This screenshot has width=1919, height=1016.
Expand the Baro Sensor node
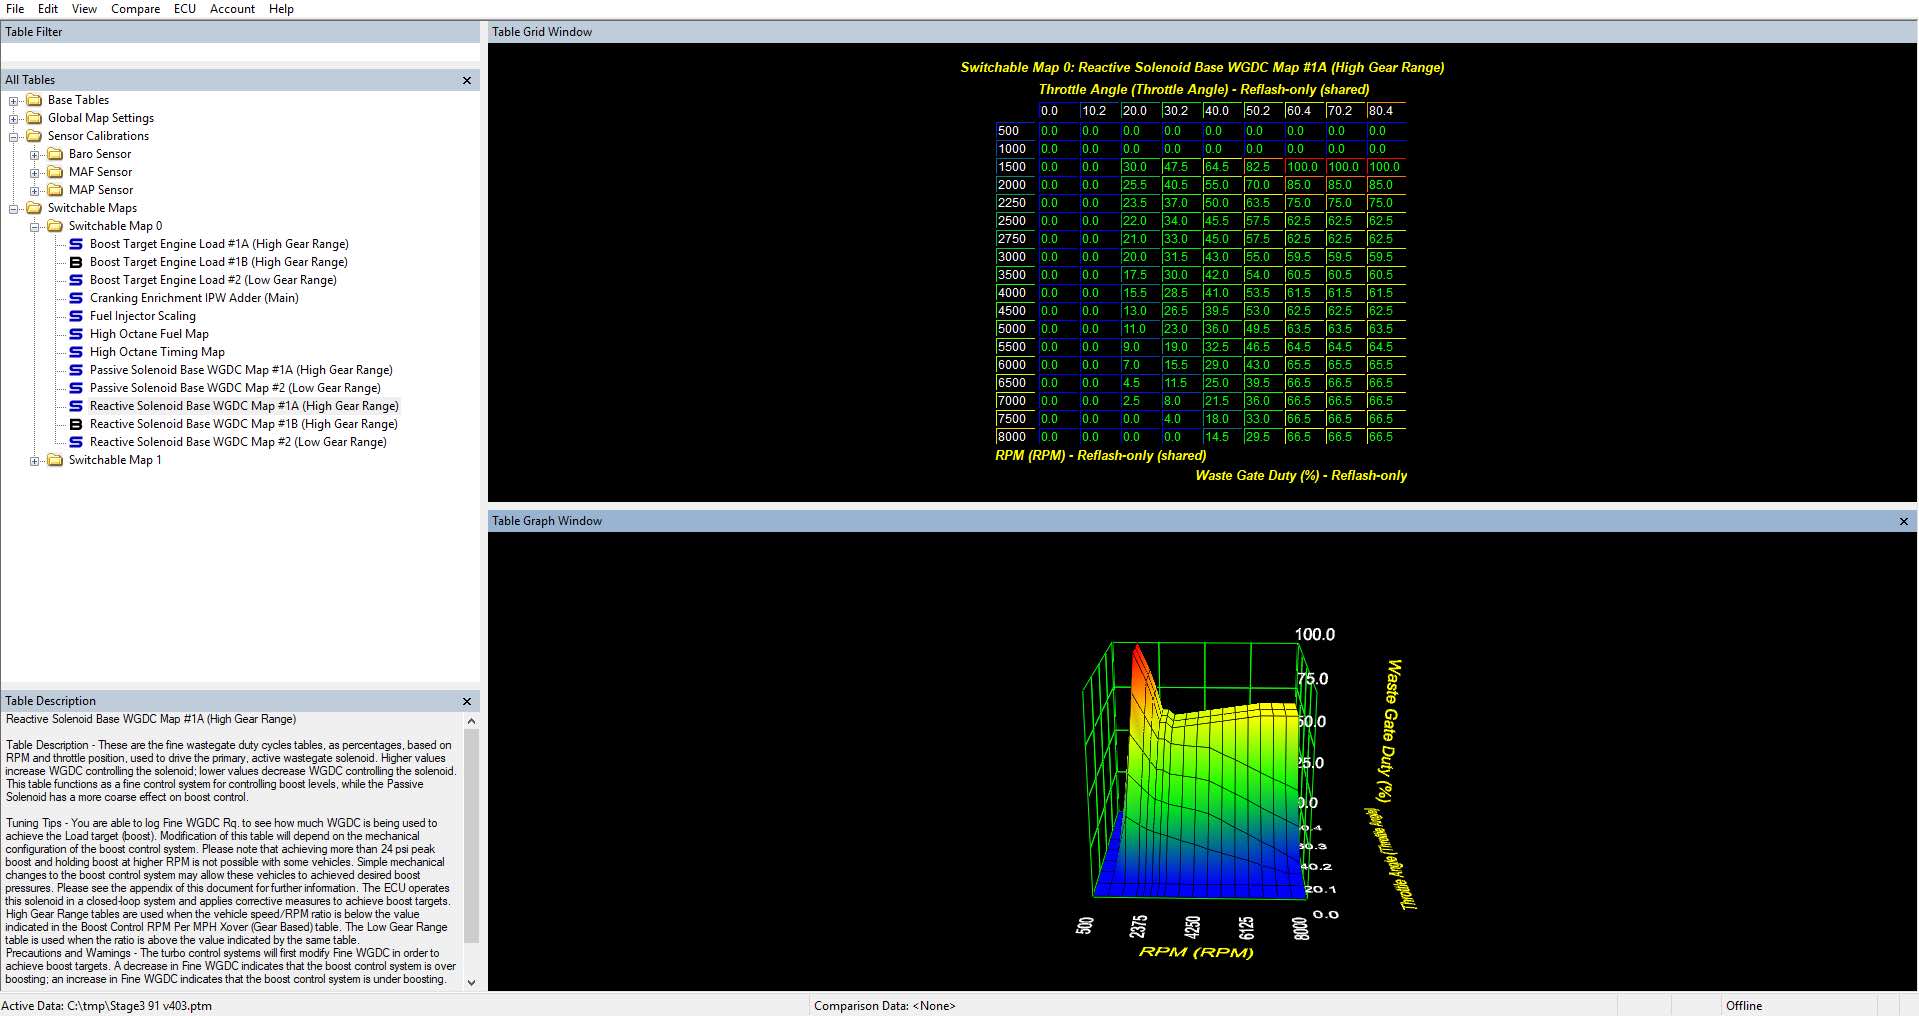(35, 154)
